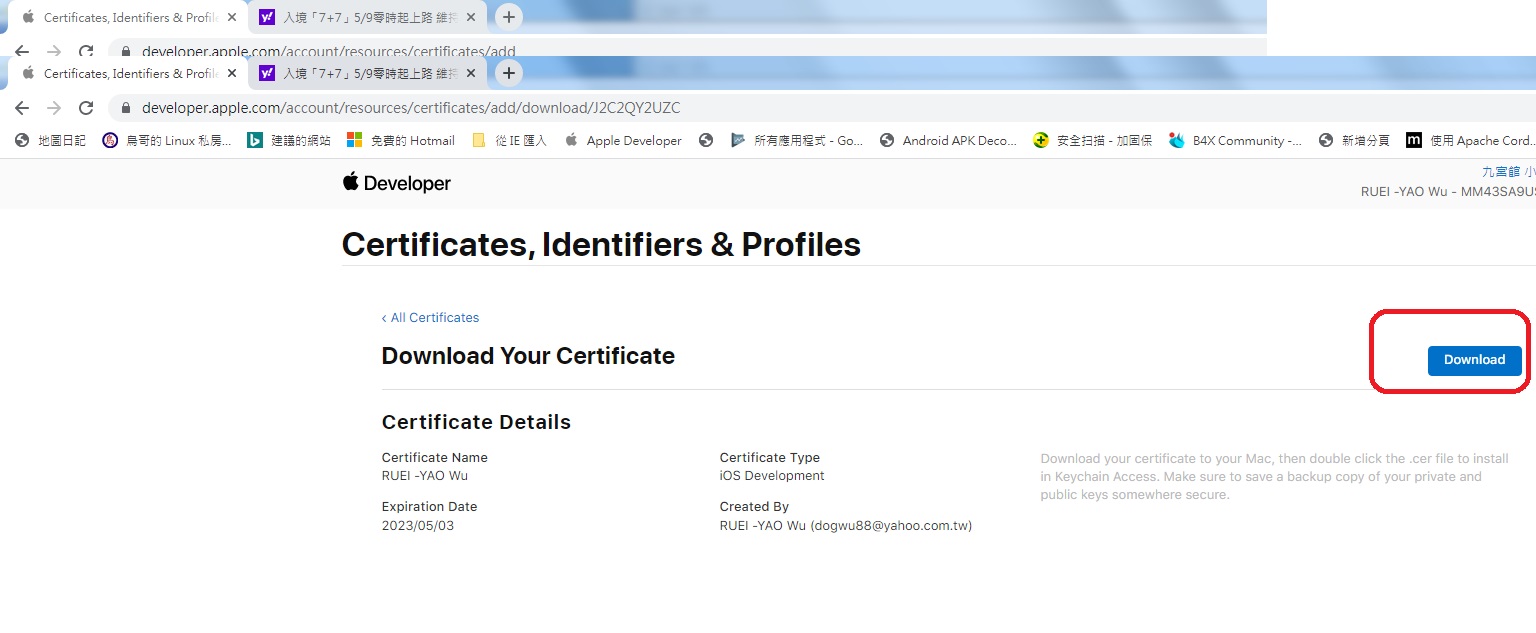Click the RUEI -YAO Wu - MM43SA9U team name
1536x633 pixels.
(x=1448, y=191)
